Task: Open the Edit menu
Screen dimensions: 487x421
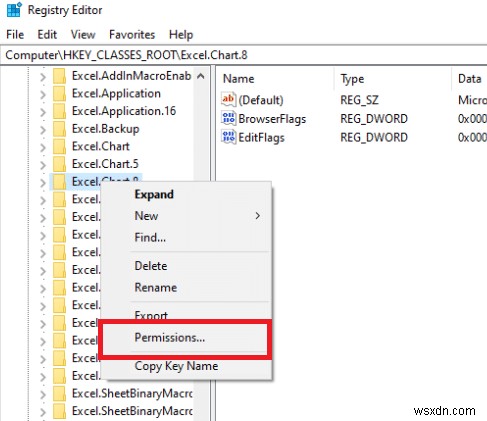Action: point(47,35)
